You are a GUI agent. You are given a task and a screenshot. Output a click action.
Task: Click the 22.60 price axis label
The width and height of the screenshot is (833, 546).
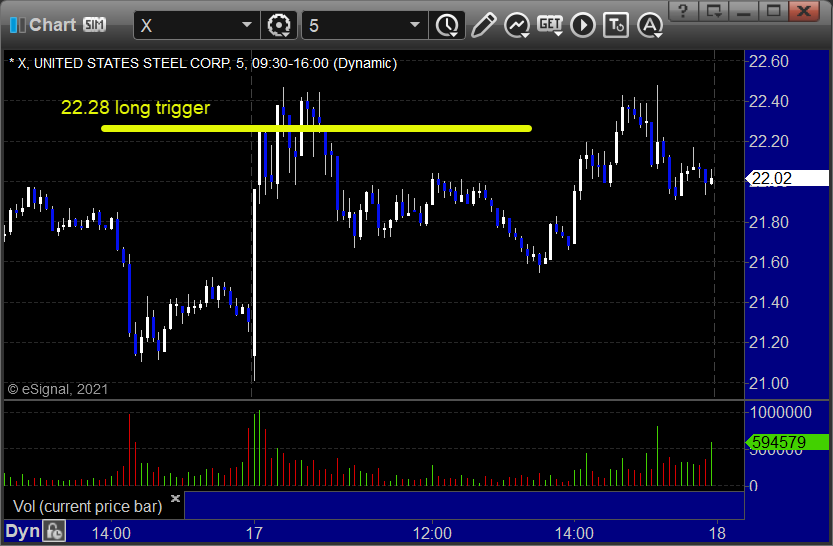[x=769, y=62]
